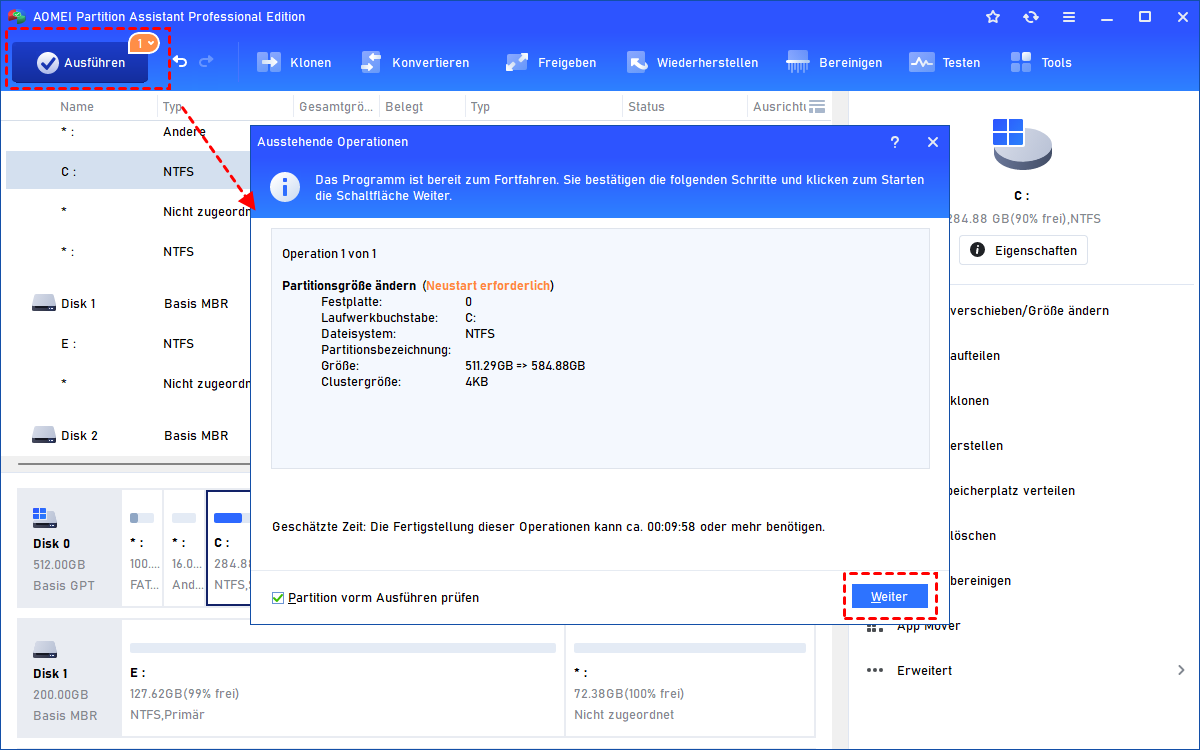This screenshot has width=1200, height=750.
Task: Open the hamburger menu in title bar
Action: [x=1069, y=17]
